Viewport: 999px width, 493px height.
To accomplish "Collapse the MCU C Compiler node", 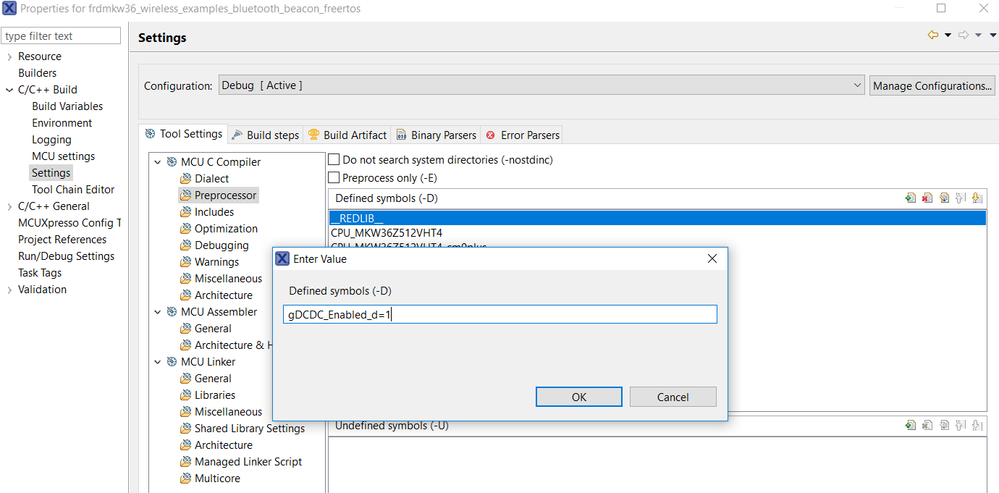I will click(x=157, y=162).
